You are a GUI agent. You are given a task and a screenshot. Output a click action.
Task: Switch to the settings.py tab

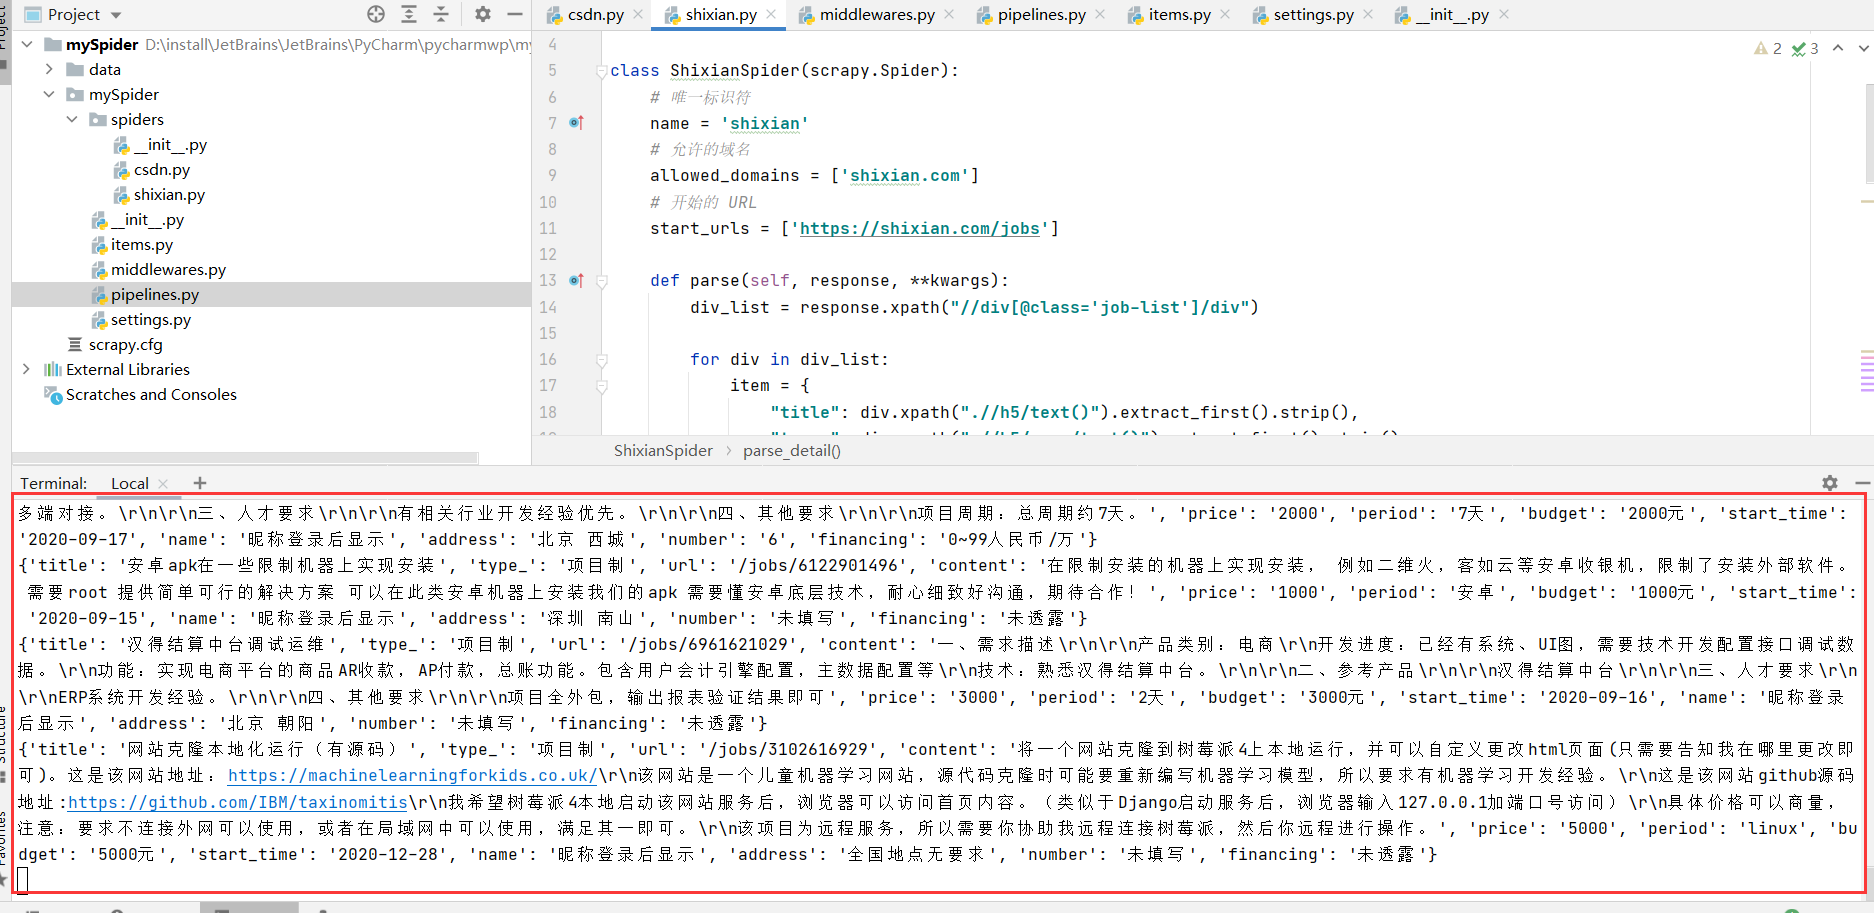point(1311,14)
